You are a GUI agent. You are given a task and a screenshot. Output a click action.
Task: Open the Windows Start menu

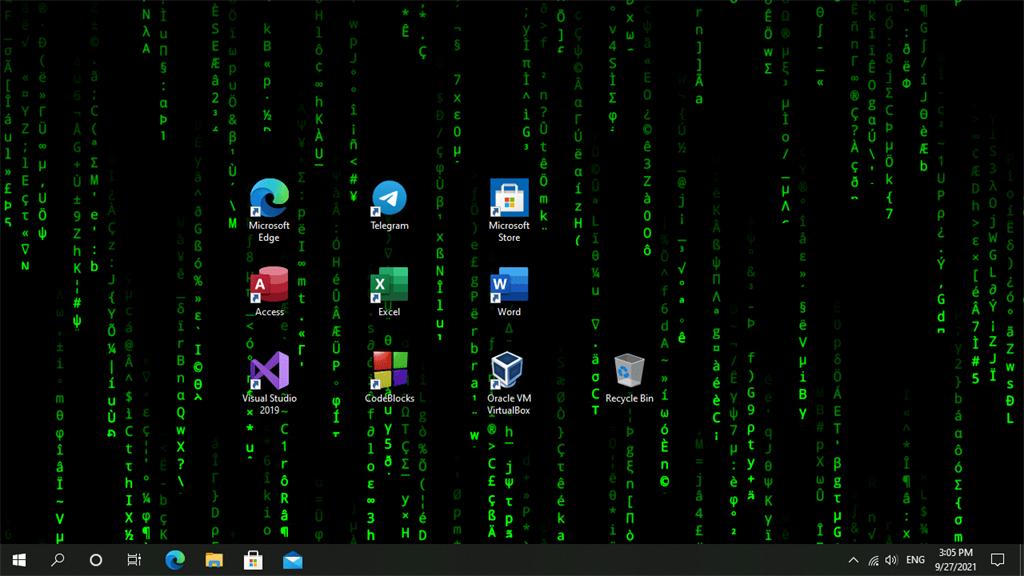pyautogui.click(x=19, y=560)
